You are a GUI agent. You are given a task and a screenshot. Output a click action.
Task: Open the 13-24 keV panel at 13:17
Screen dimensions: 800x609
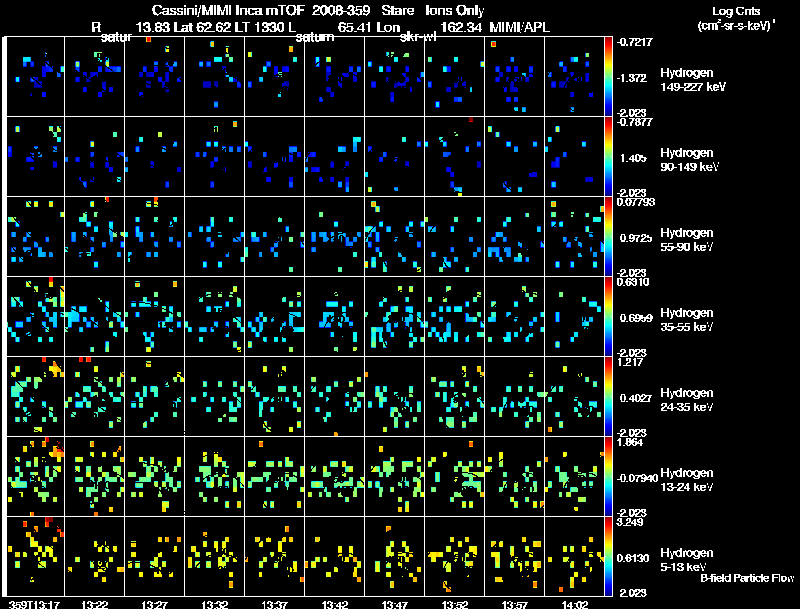(35, 476)
